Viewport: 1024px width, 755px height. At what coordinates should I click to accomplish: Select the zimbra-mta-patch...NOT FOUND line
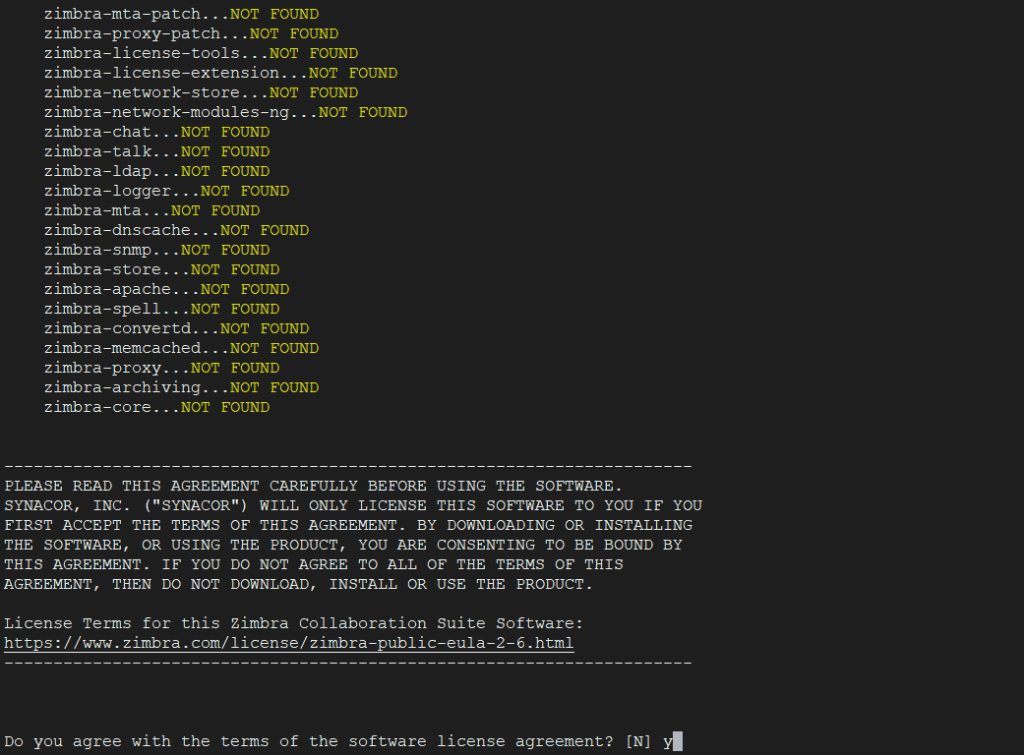[x=182, y=14]
